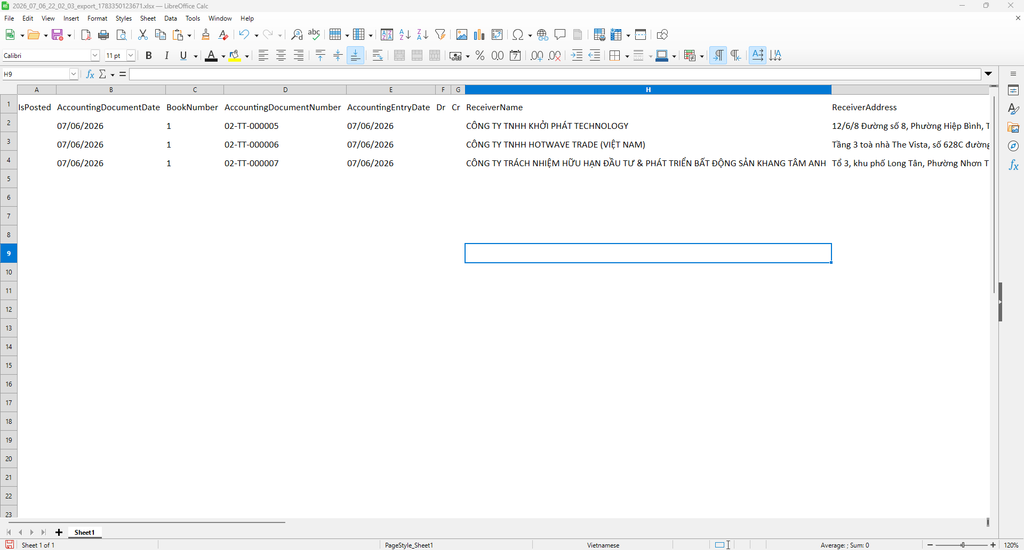Open the sidebar Navigator compass icon

click(1014, 146)
